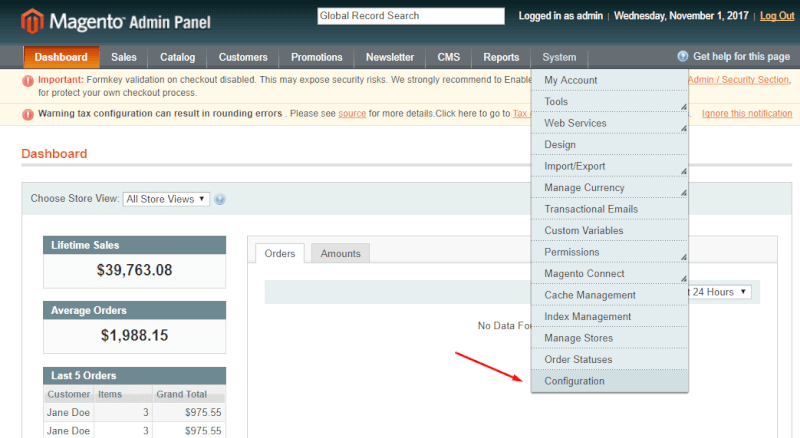Open the Reports menu
This screenshot has width=800, height=438.
click(501, 57)
